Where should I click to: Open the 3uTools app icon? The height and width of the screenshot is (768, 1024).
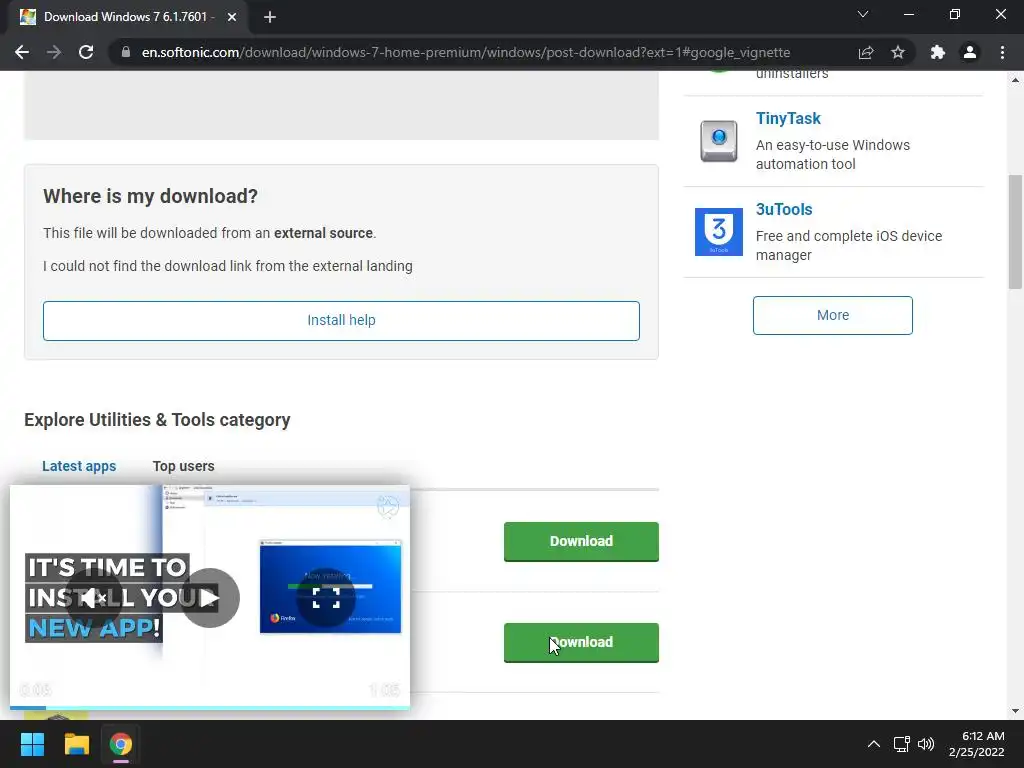[x=718, y=232]
